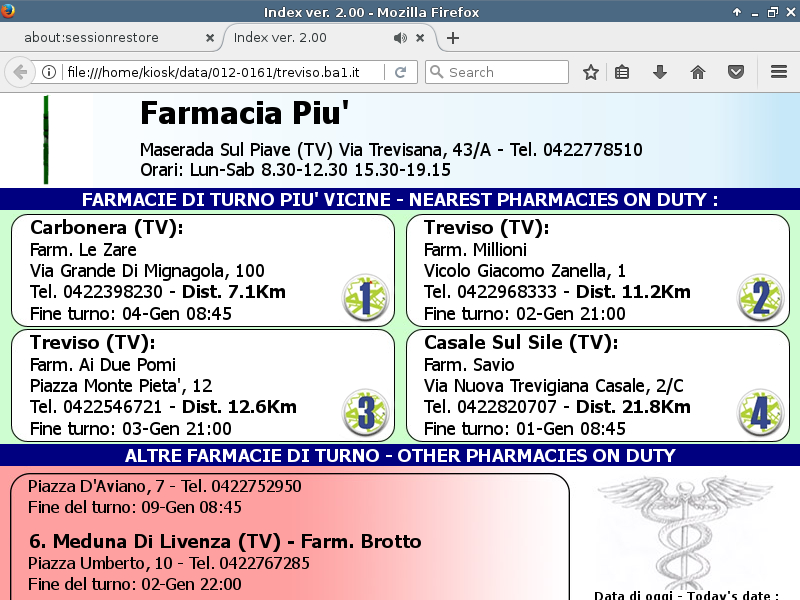Reload the current page

[400, 72]
